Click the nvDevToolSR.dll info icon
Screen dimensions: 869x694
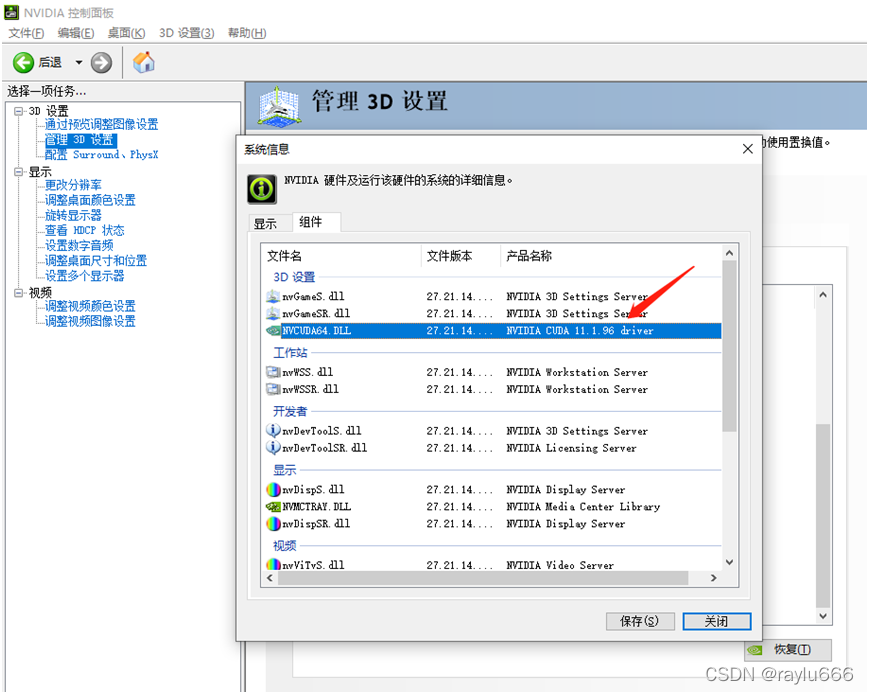pyautogui.click(x=273, y=448)
